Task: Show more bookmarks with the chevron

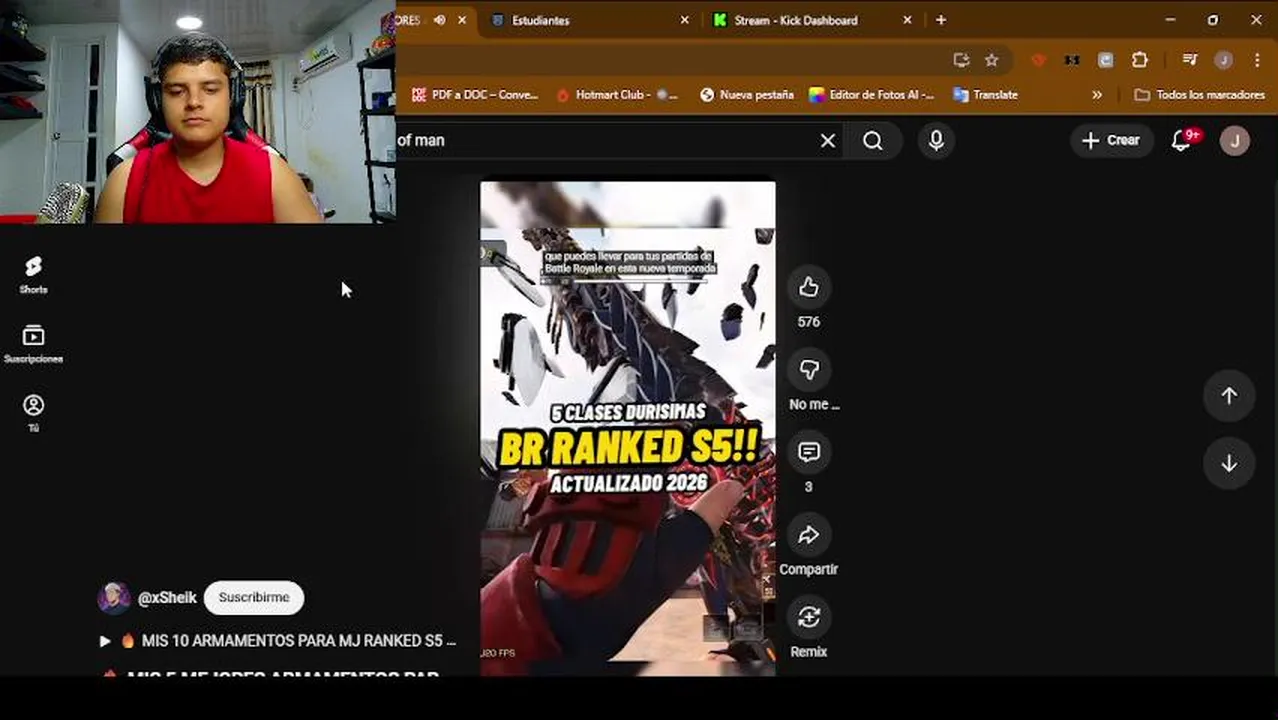Action: [1097, 95]
